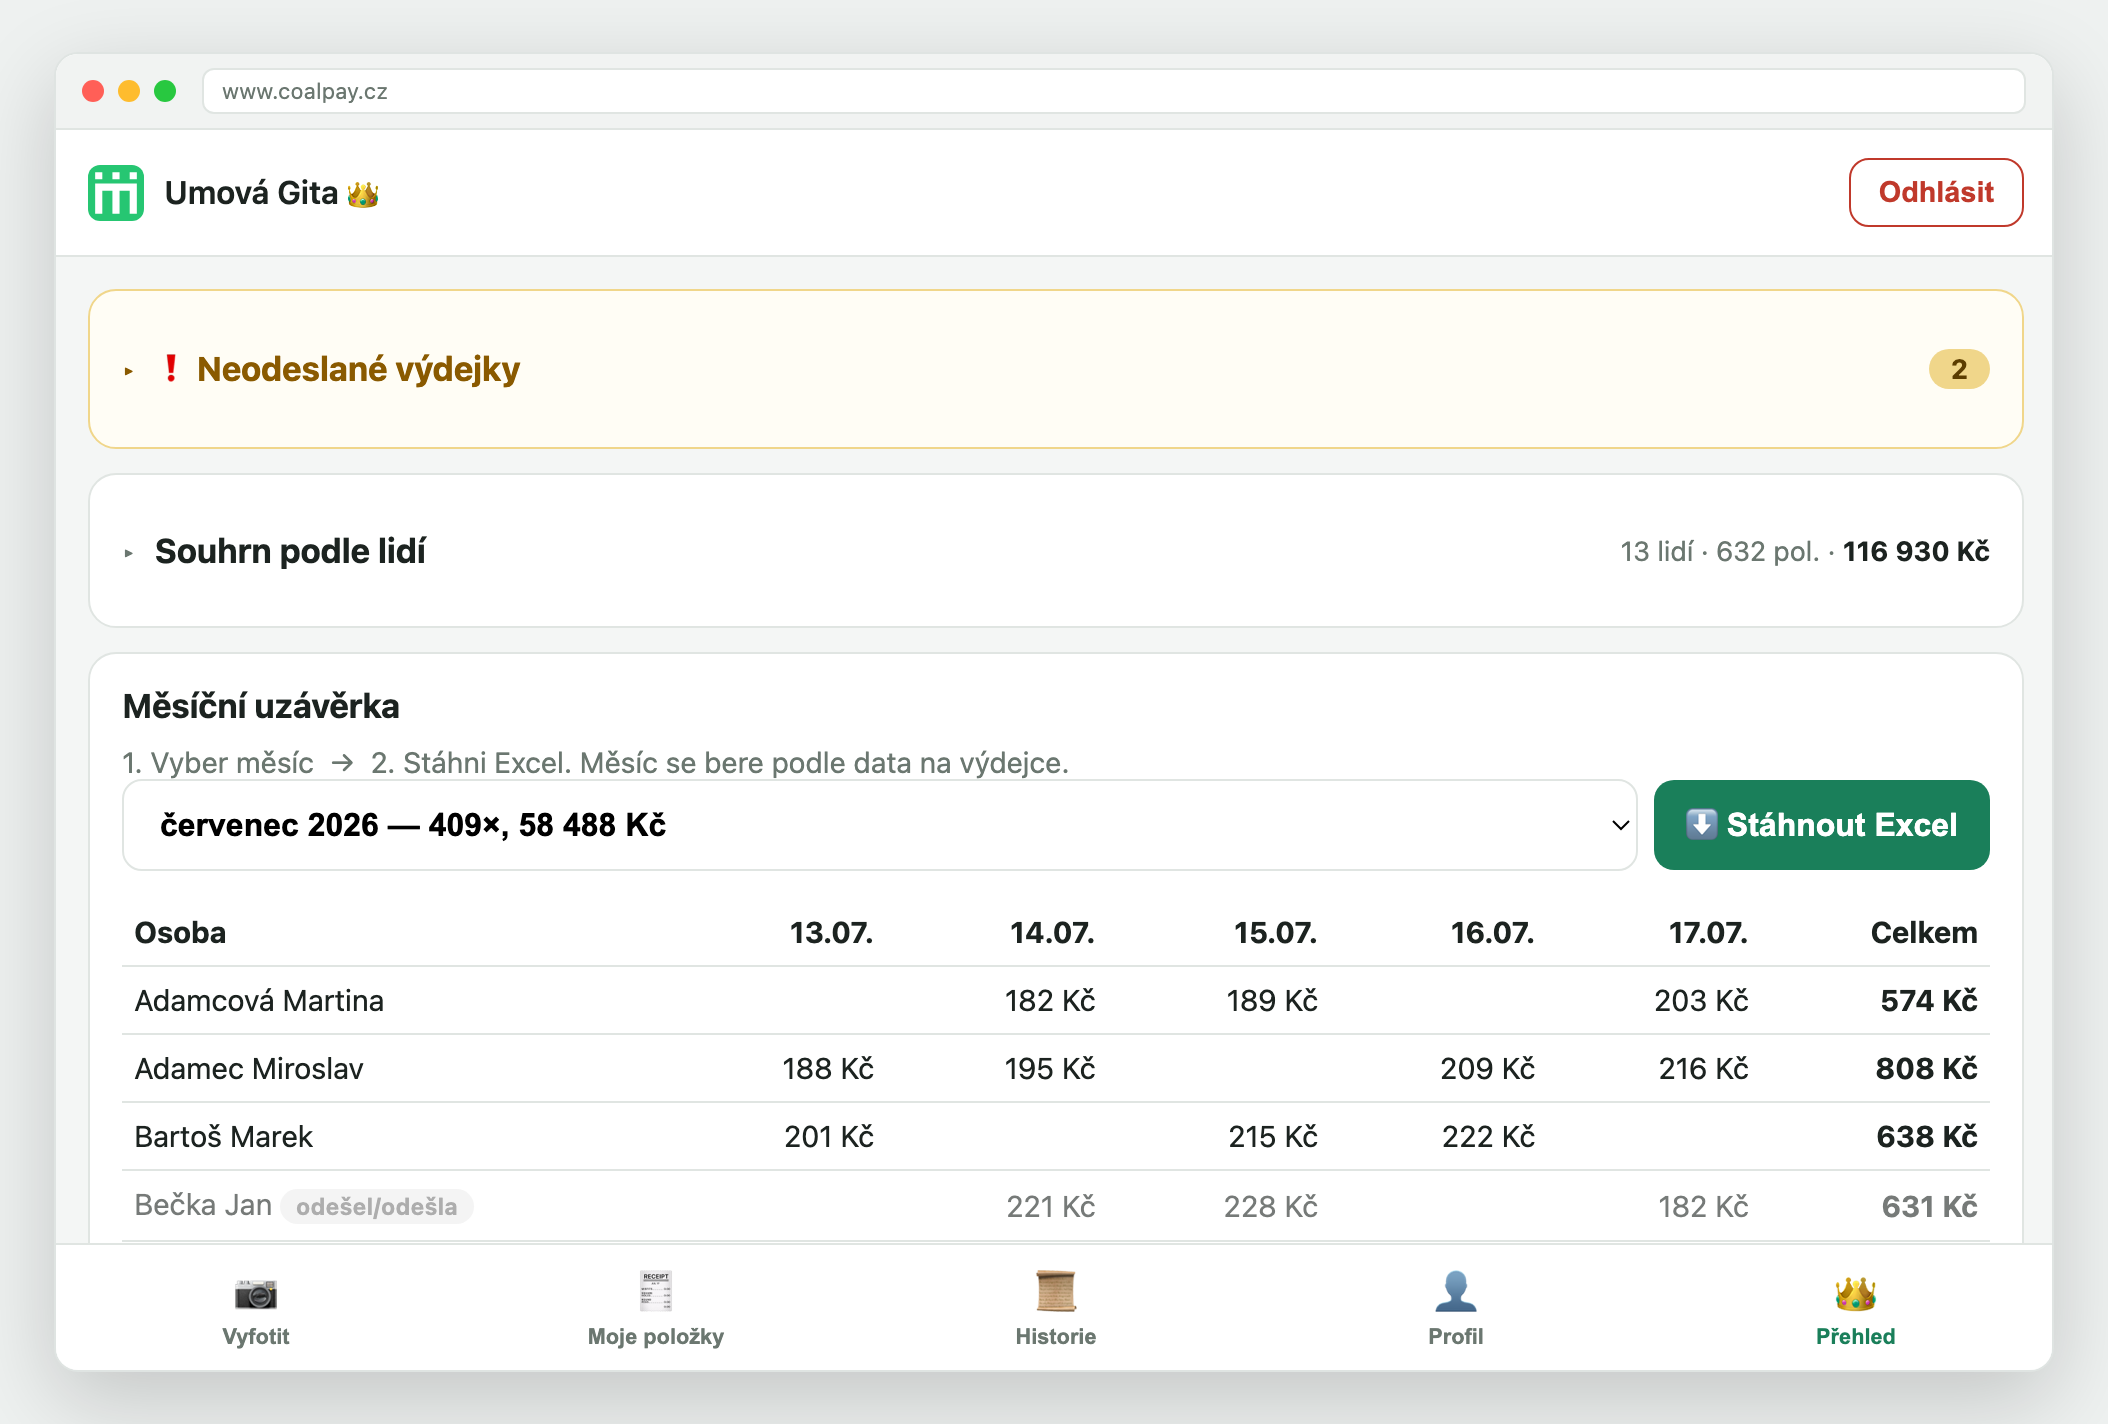
Task: Click the crown icon next to Umová Gita
Action: coord(363,194)
